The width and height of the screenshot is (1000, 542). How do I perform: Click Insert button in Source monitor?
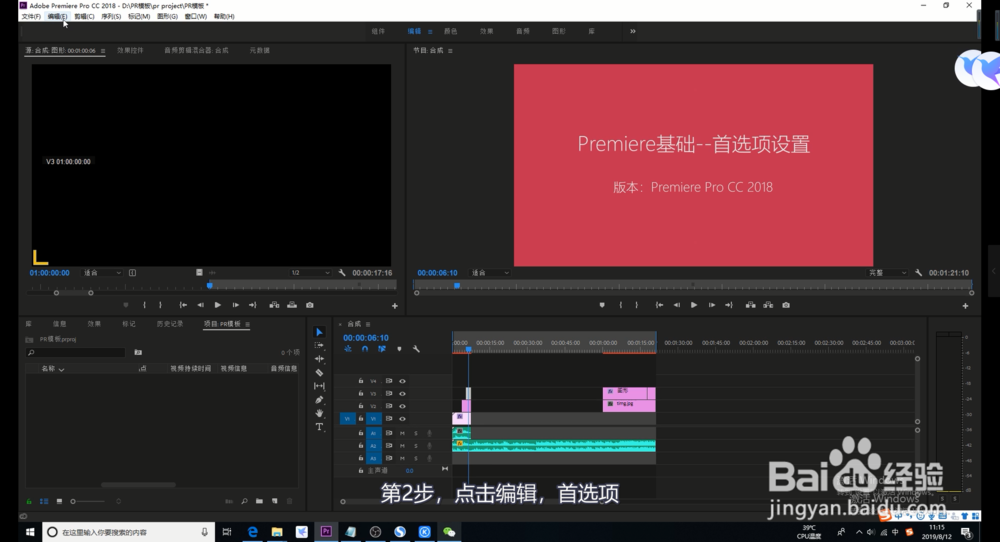pyautogui.click(x=274, y=305)
